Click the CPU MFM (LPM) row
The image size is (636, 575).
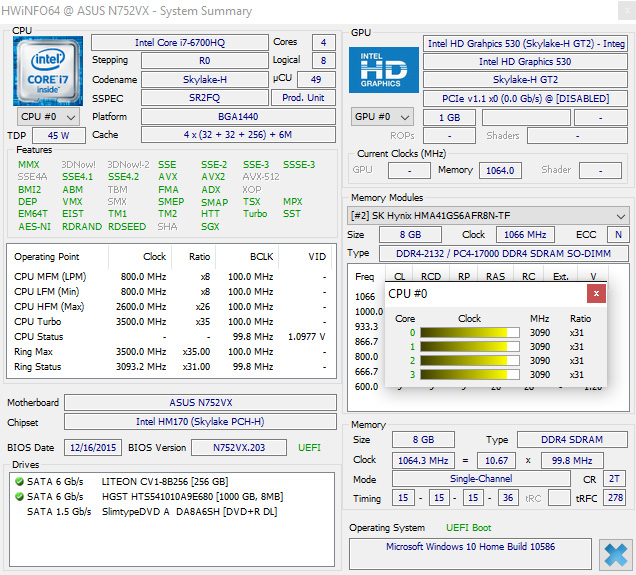[x=171, y=277]
